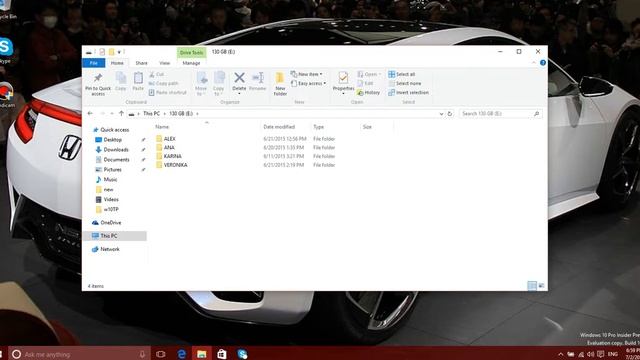
Task: Click the search magnifier icon
Action: click(536, 113)
